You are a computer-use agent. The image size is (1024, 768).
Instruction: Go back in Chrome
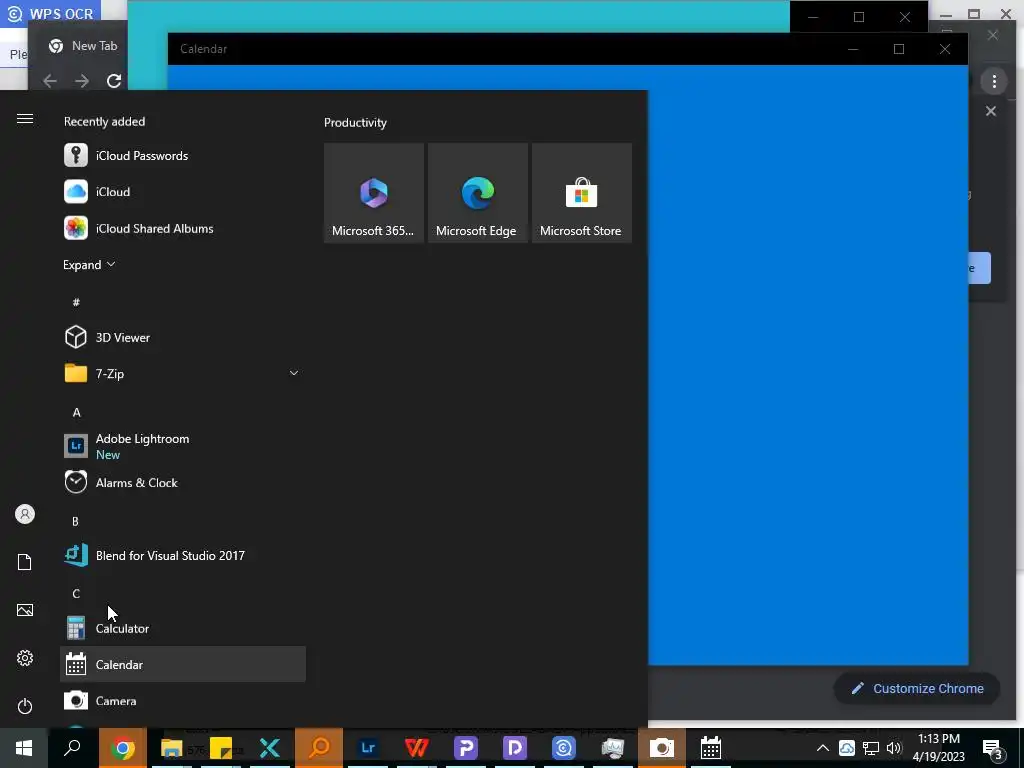(50, 81)
